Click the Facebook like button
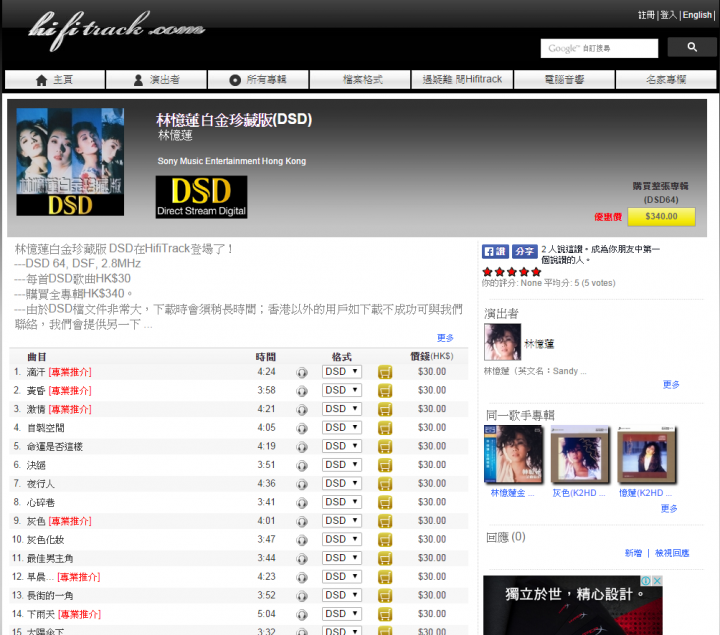Image resolution: width=720 pixels, height=635 pixels. [495, 251]
